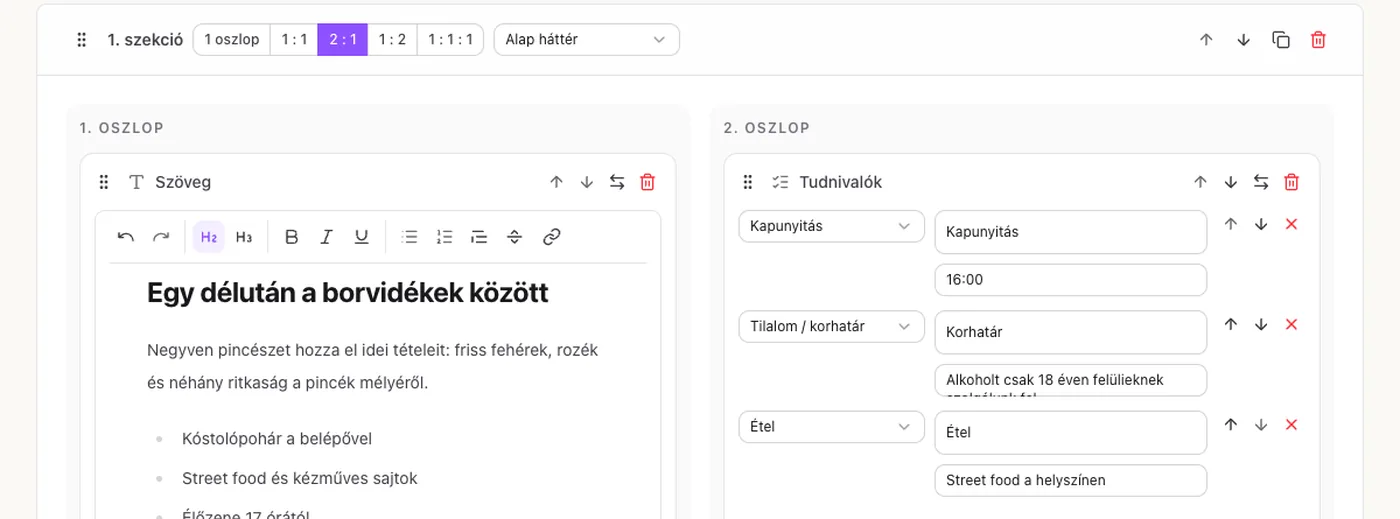The image size is (1400, 519).
Task: Edit the Étel title field
Action: click(1071, 433)
